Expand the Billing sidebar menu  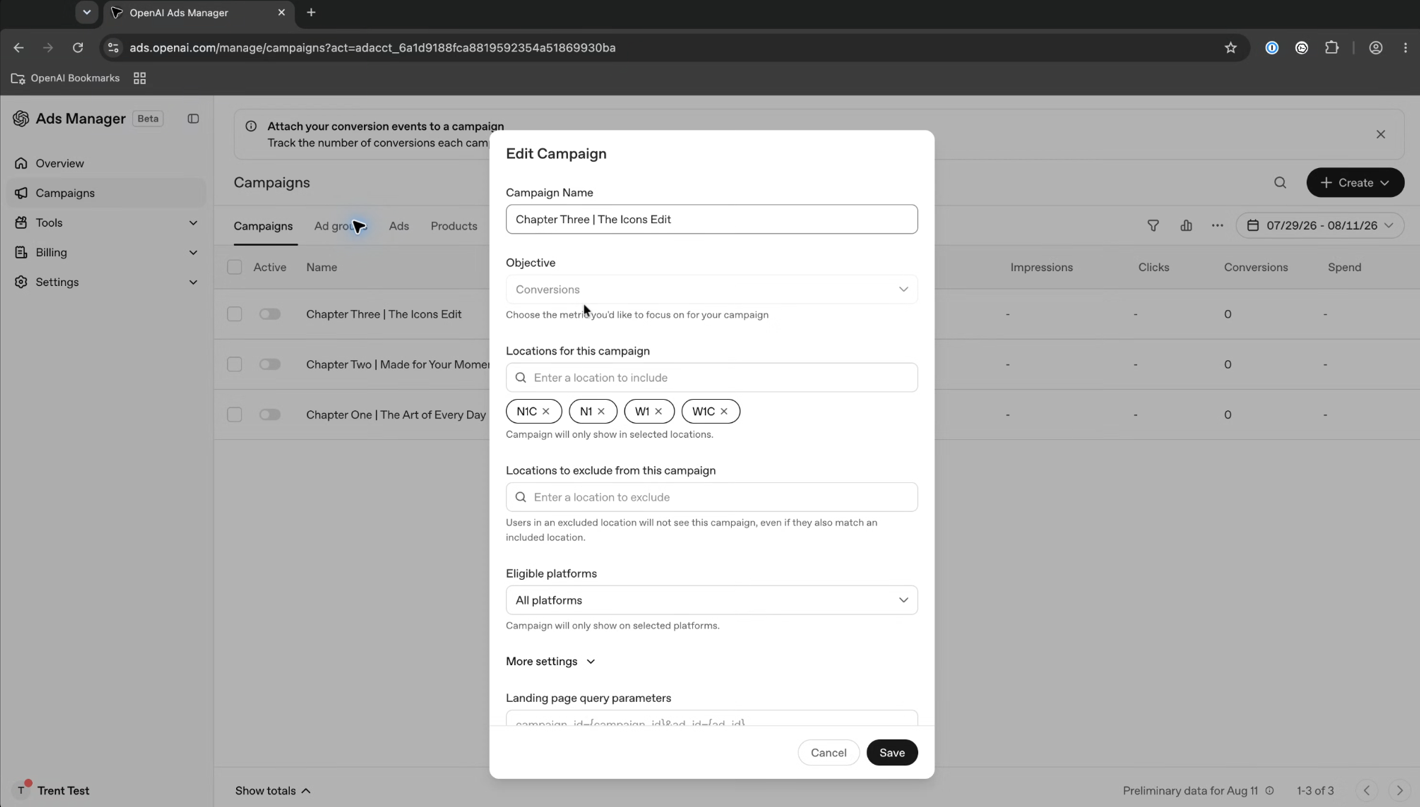pyautogui.click(x=108, y=253)
